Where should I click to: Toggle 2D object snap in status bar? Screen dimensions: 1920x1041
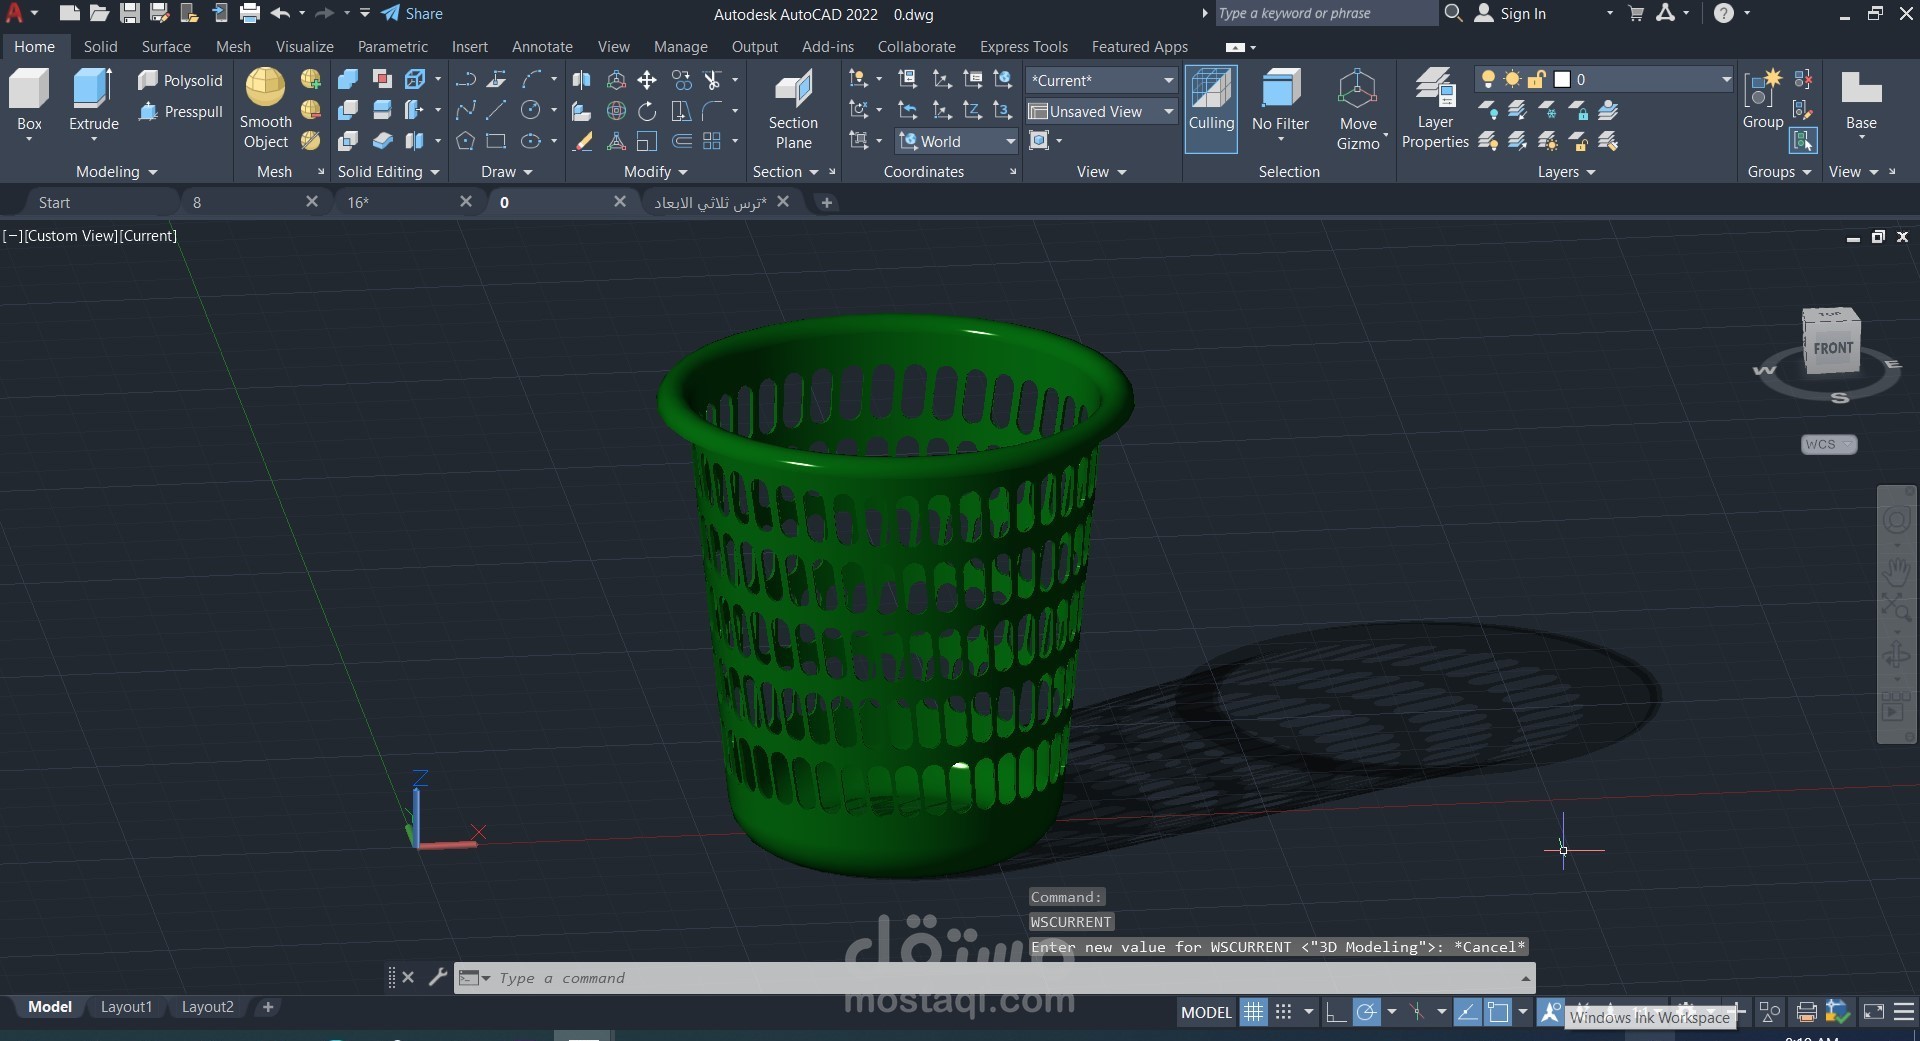(x=1498, y=1012)
